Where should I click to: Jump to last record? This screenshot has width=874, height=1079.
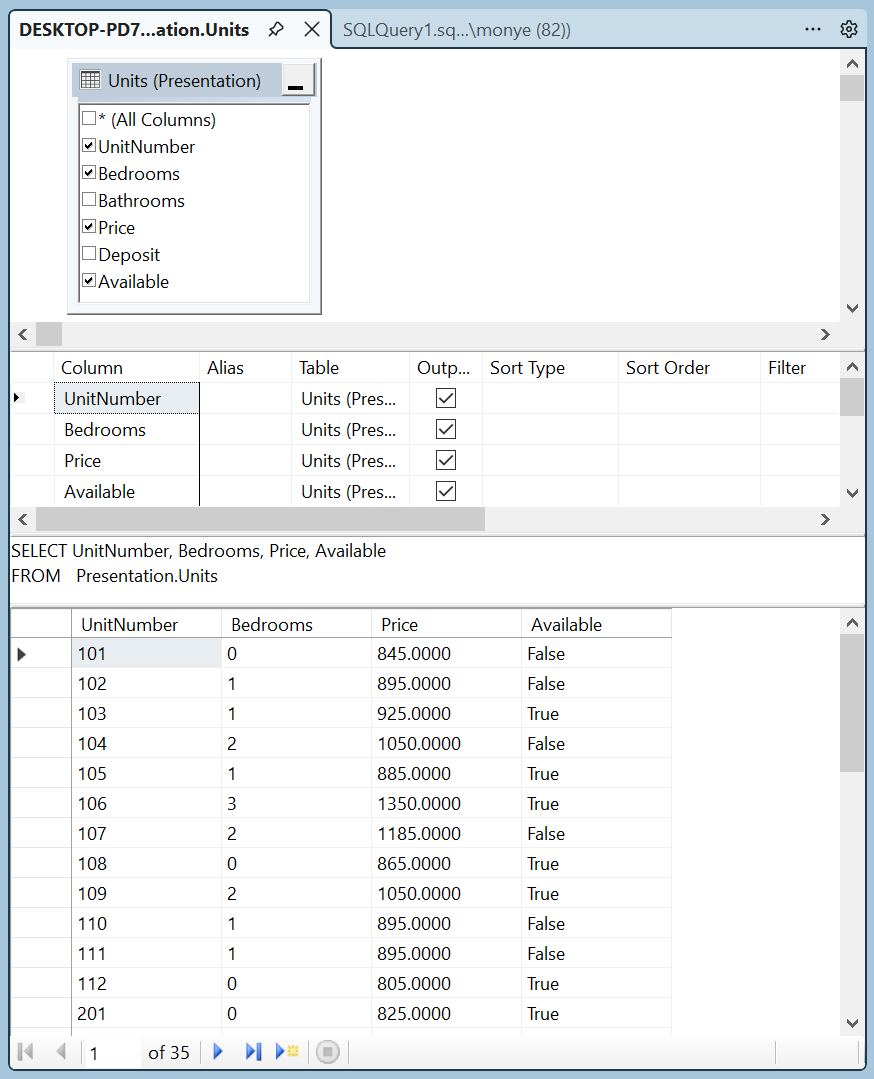coord(253,1052)
